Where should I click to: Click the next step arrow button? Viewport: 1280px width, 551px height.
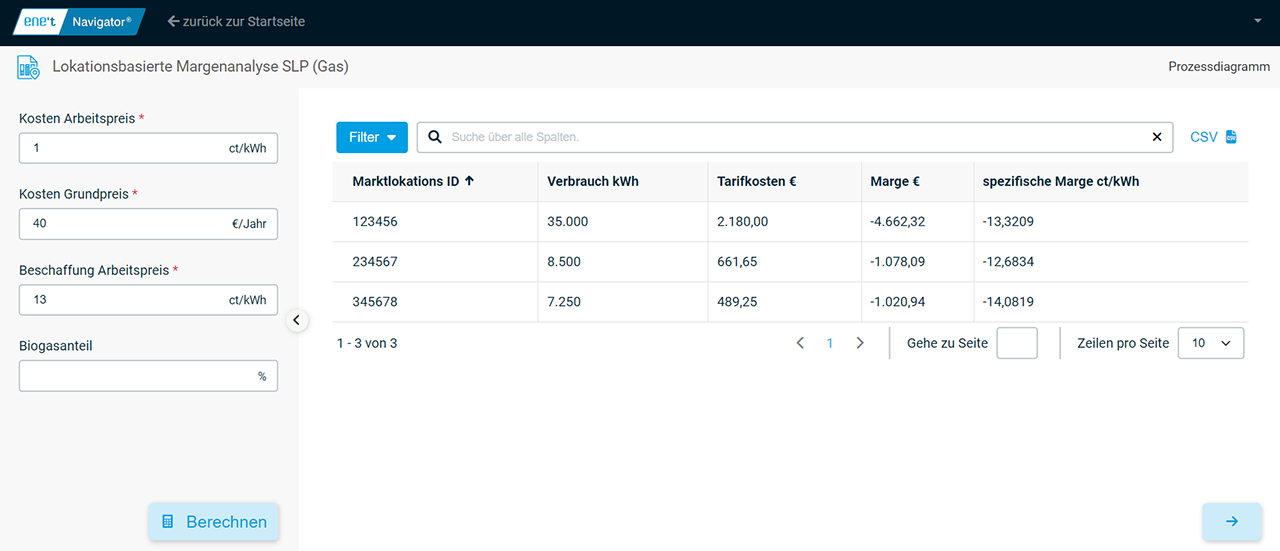[x=1231, y=521]
